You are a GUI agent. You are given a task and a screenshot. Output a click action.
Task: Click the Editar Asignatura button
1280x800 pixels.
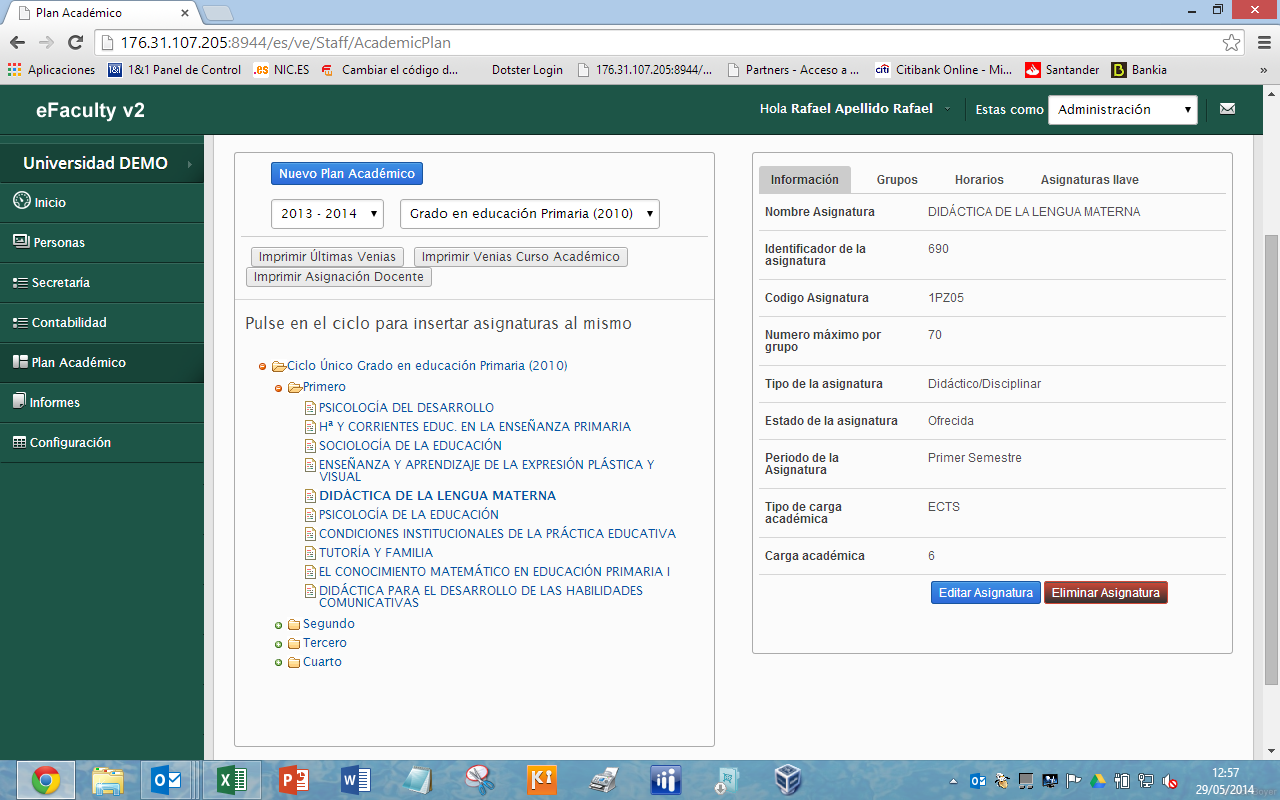985,593
